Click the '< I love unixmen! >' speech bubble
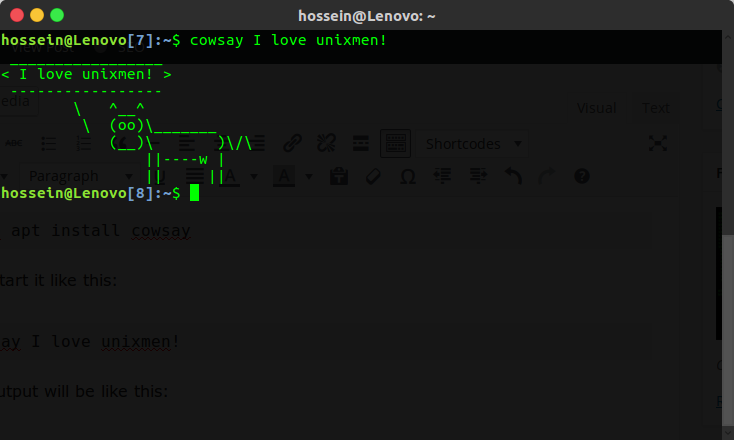Viewport: 734px width, 440px height. pyautogui.click(x=86, y=74)
